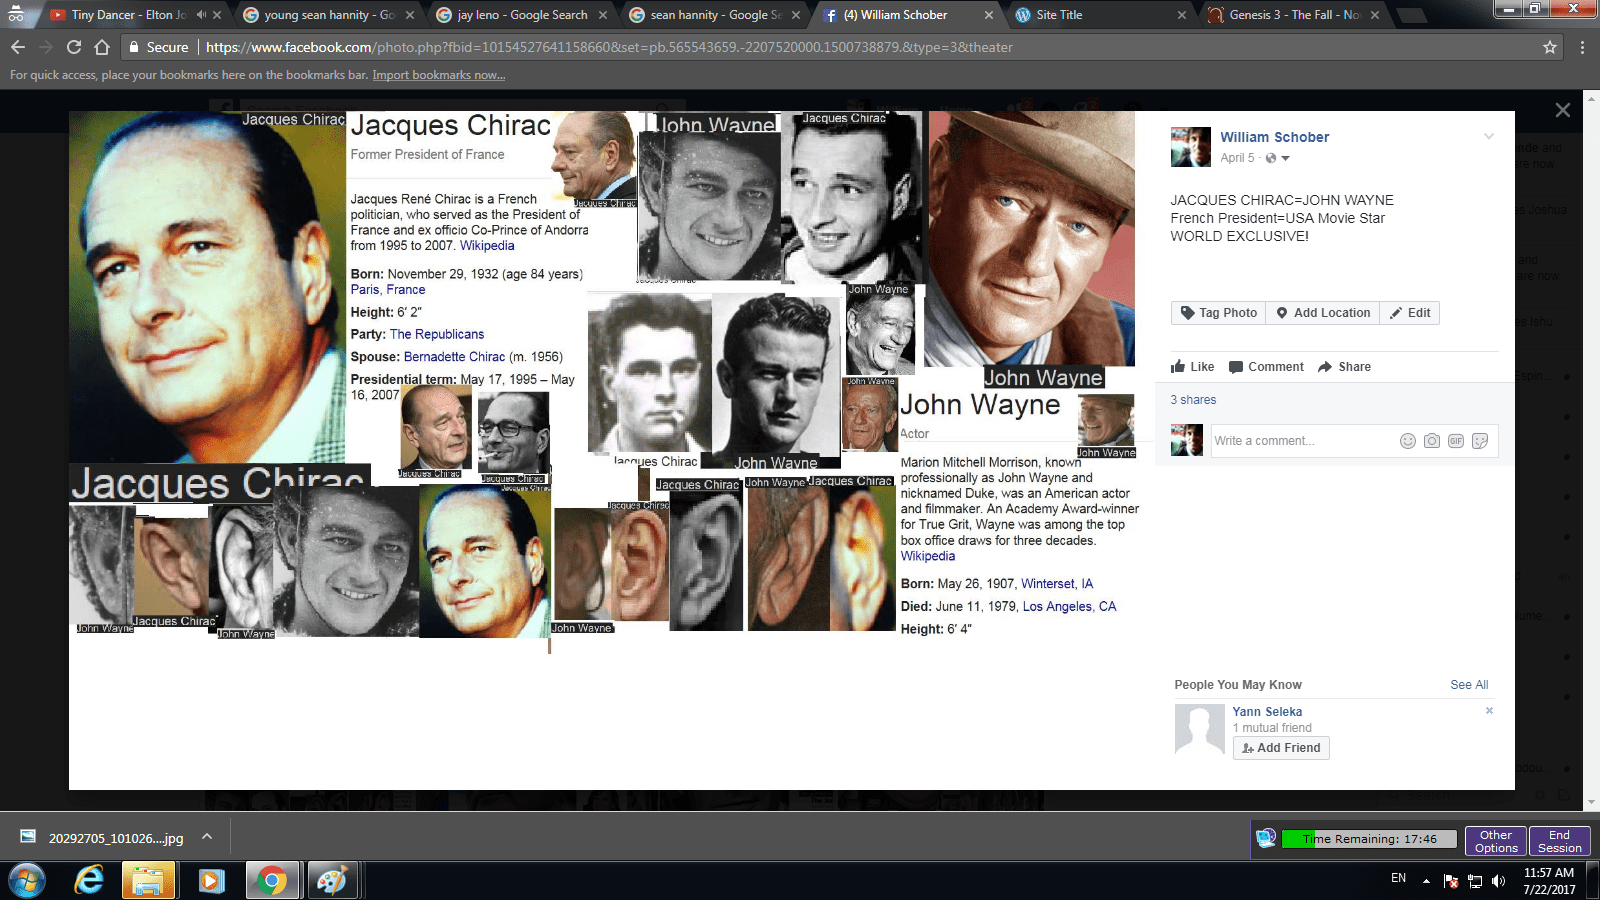Open Paint from the Windows taskbar
Viewport: 1600px width, 900px height.
tap(331, 880)
